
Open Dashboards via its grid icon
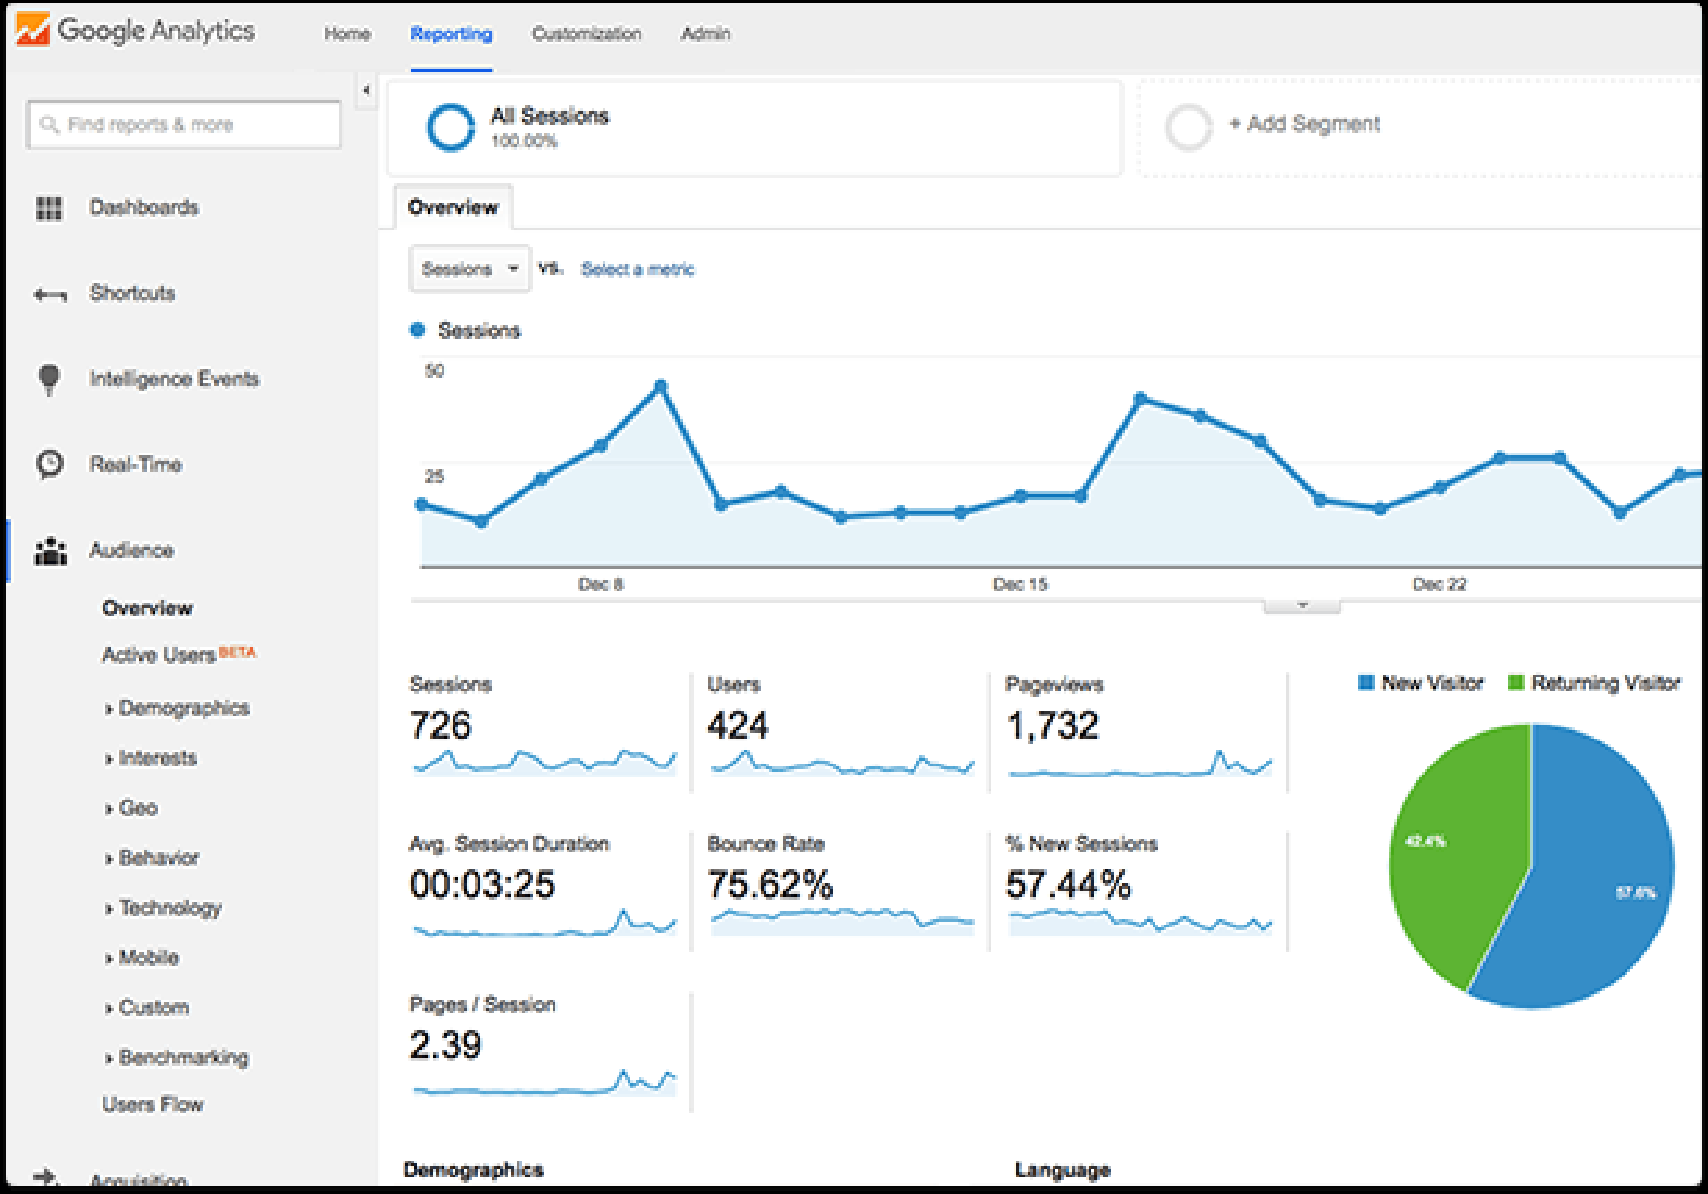tap(49, 208)
